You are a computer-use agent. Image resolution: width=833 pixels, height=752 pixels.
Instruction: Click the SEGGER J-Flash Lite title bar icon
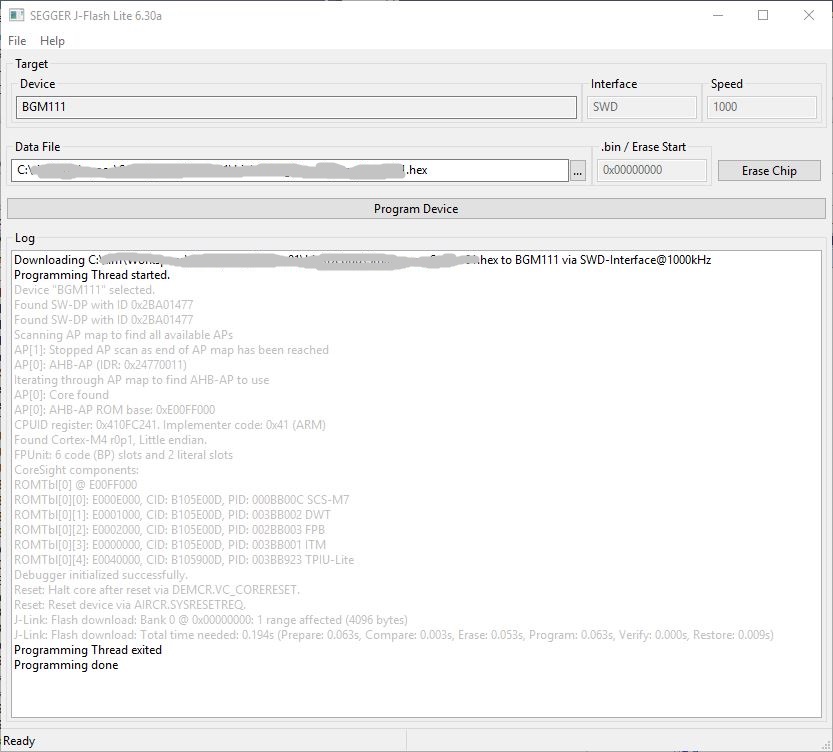point(16,15)
